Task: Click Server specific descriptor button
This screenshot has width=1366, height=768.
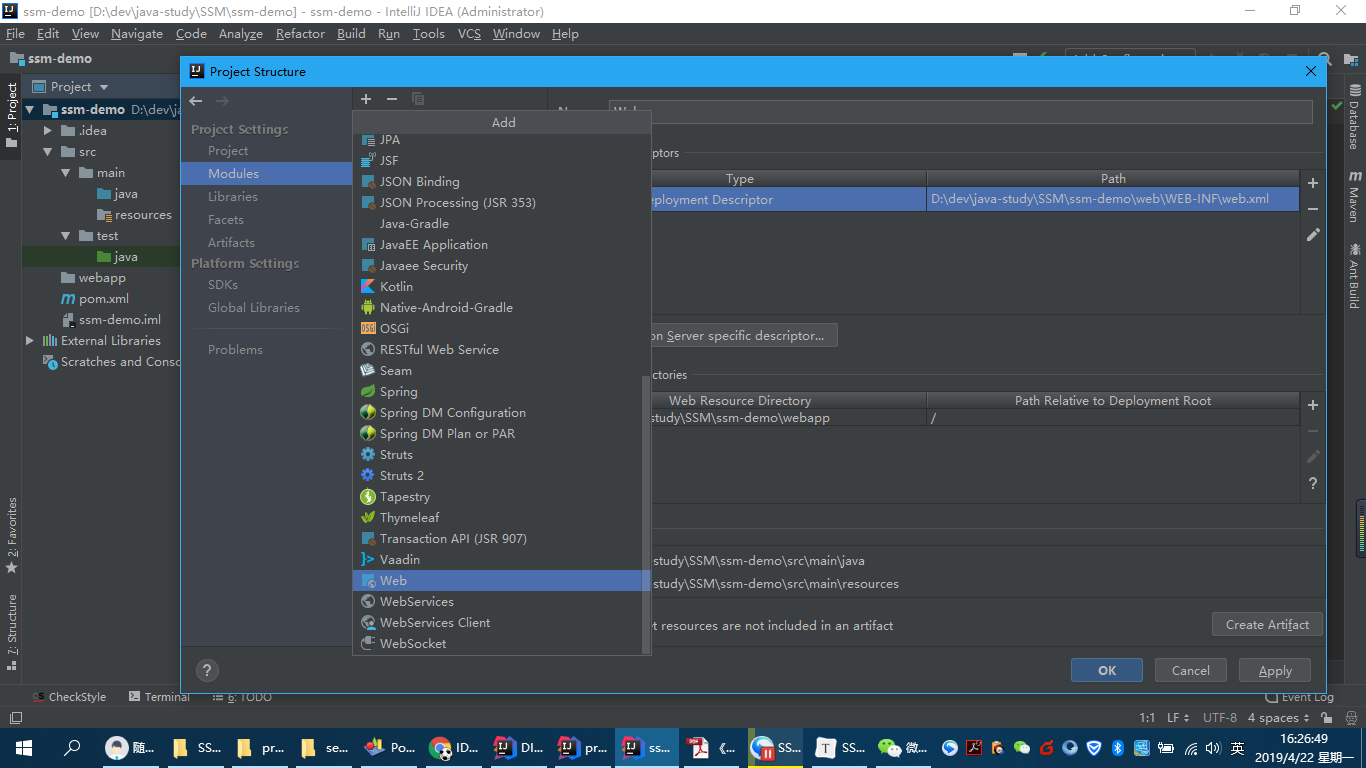Action: [745, 335]
